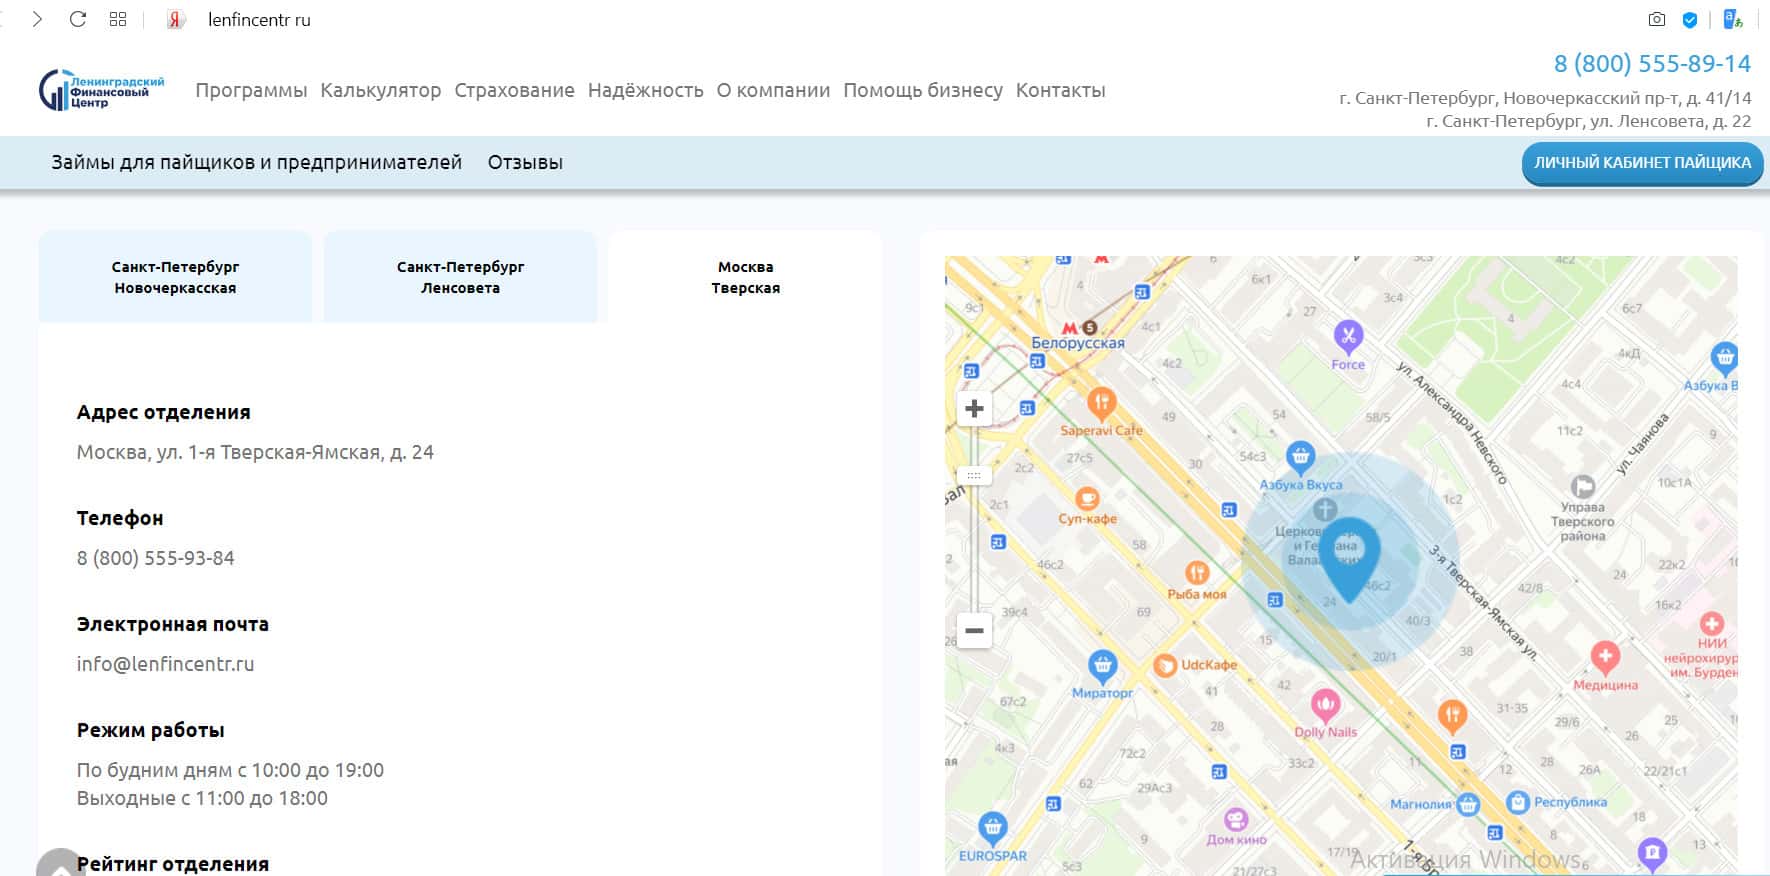This screenshot has width=1770, height=876.
Task: Select the Москва Тверская branch tab
Action: point(745,277)
